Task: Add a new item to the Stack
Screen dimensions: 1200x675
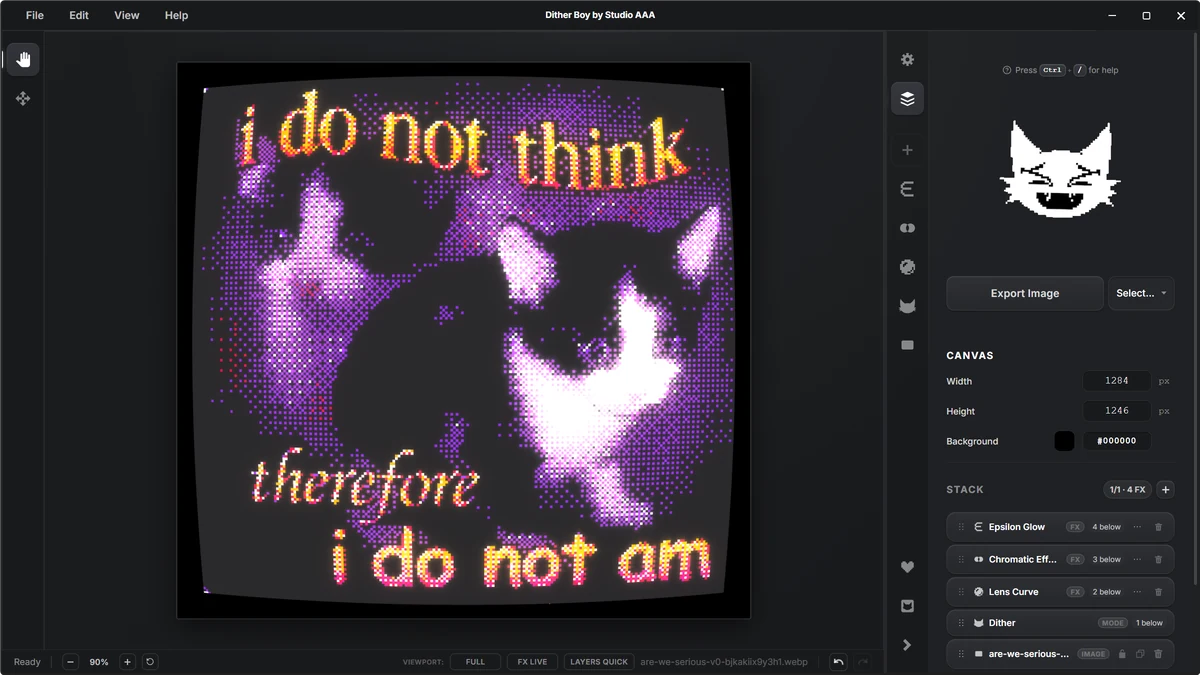Action: coord(1166,490)
